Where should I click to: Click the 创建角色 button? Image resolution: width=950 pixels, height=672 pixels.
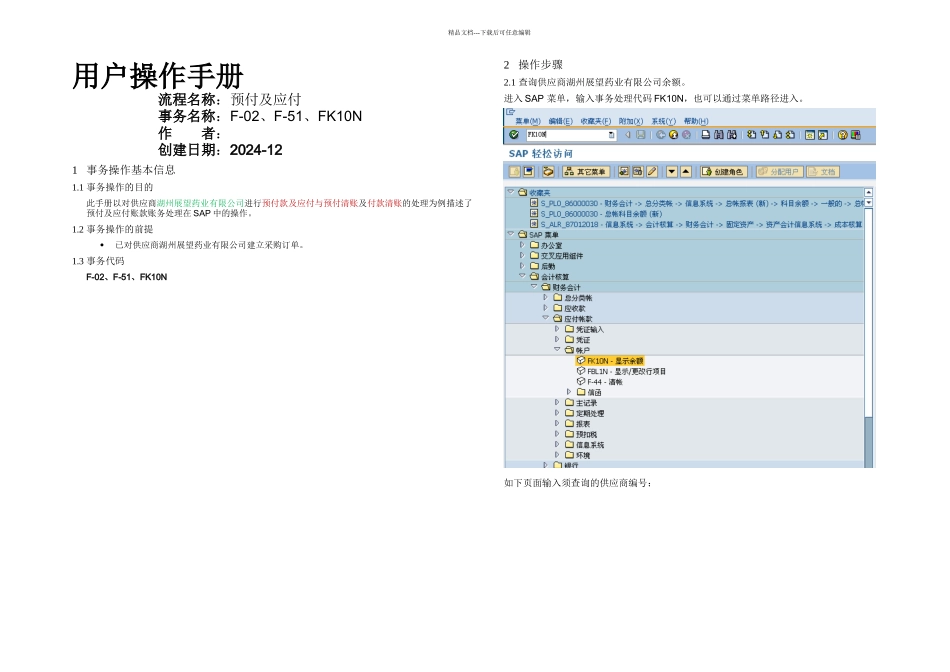[723, 172]
